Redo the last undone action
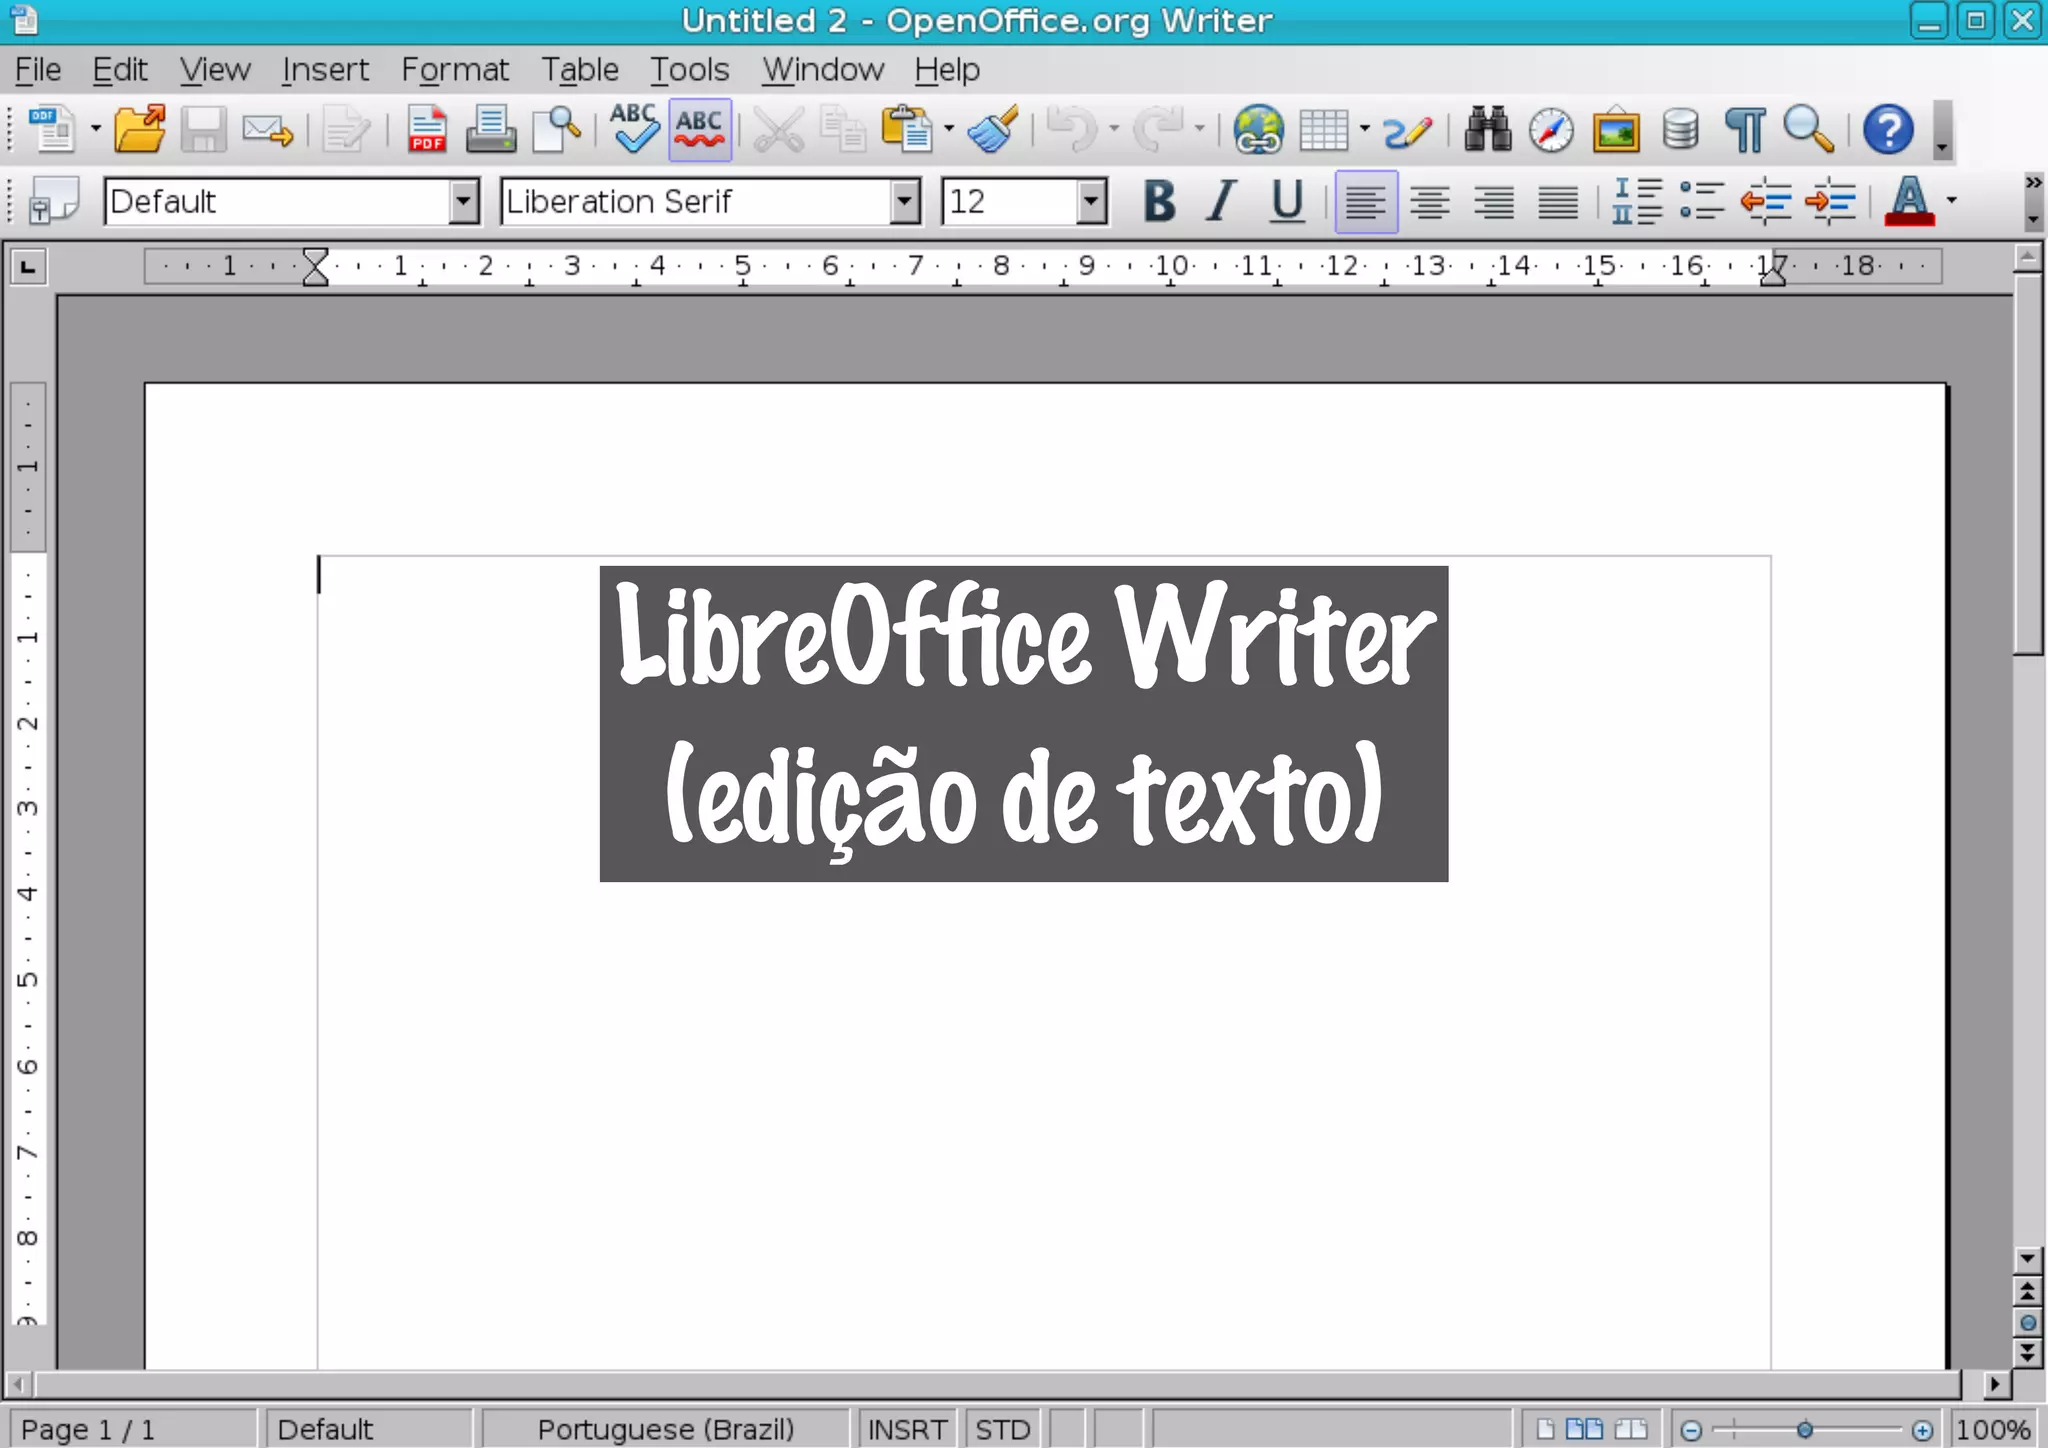This screenshot has width=2048, height=1448. (1158, 130)
